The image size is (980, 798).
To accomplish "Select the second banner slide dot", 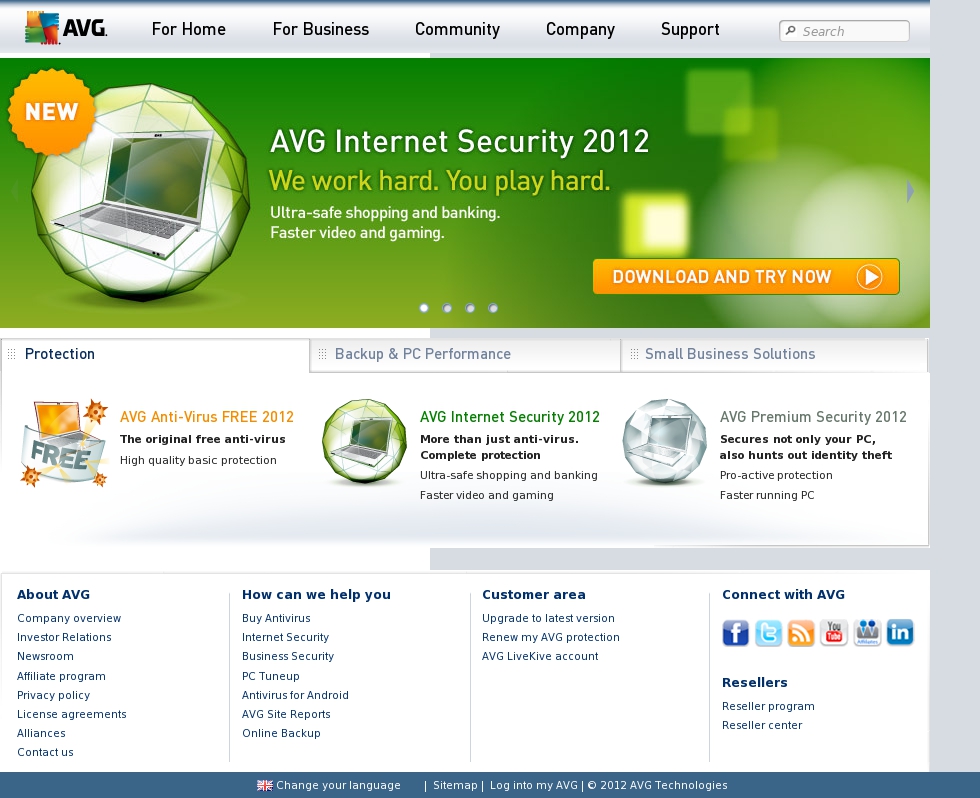I will coord(447,308).
